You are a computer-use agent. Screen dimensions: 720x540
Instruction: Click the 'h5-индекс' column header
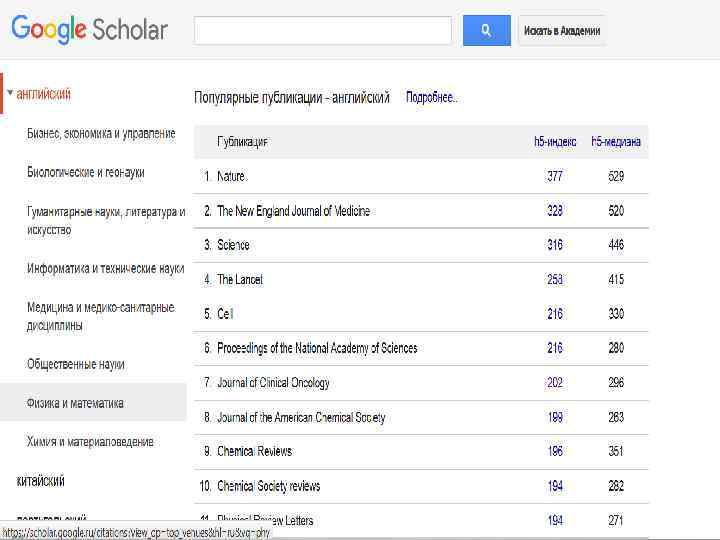[x=555, y=142]
